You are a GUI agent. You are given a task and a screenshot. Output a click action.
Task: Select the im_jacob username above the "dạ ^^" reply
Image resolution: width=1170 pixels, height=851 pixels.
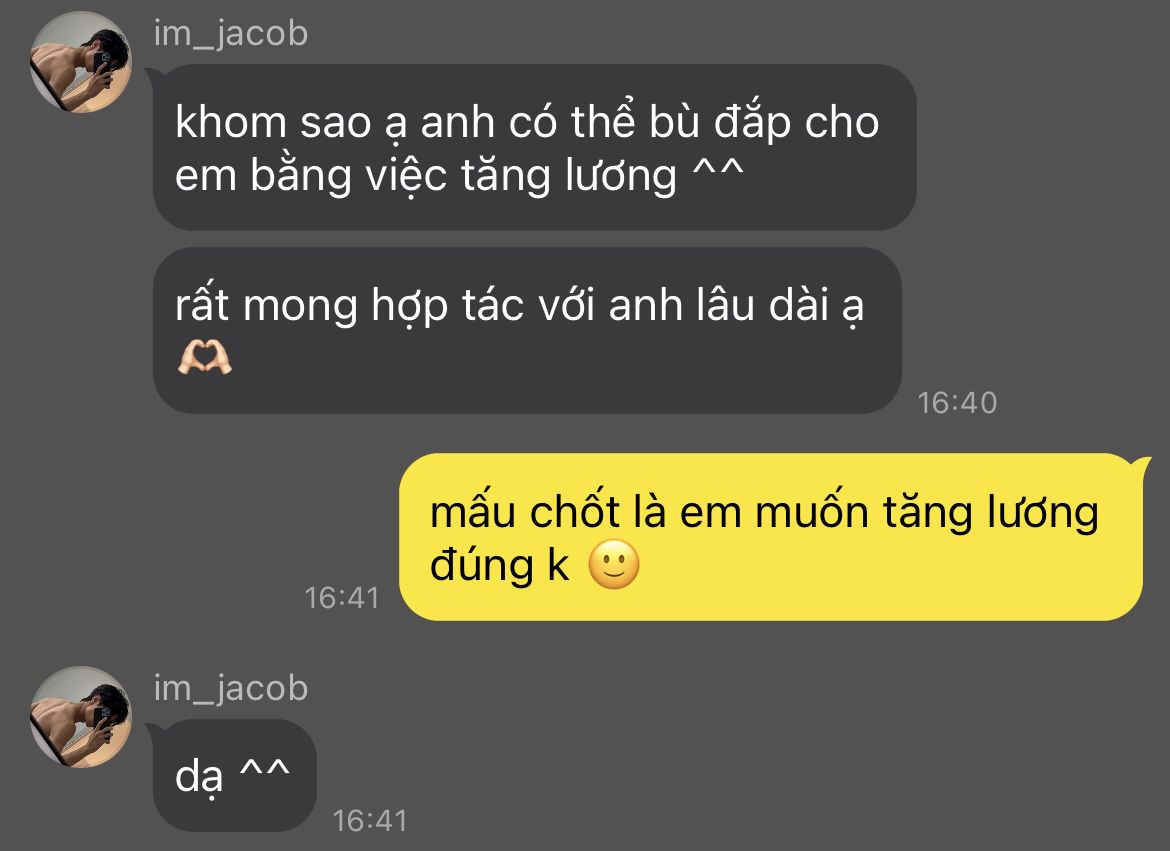coord(231,688)
